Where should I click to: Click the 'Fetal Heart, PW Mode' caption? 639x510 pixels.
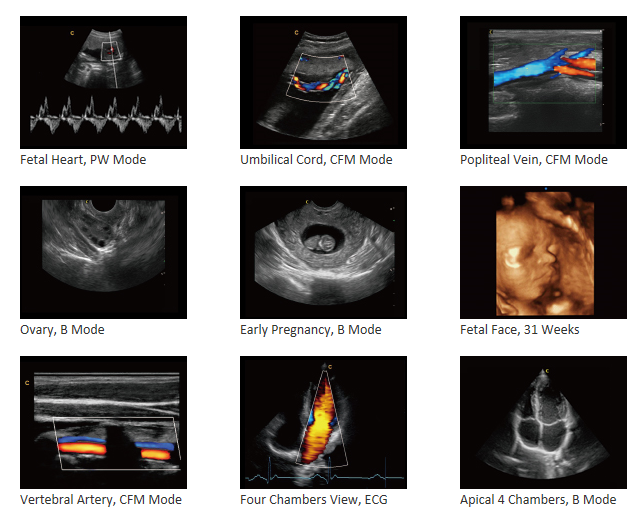[x=83, y=160]
